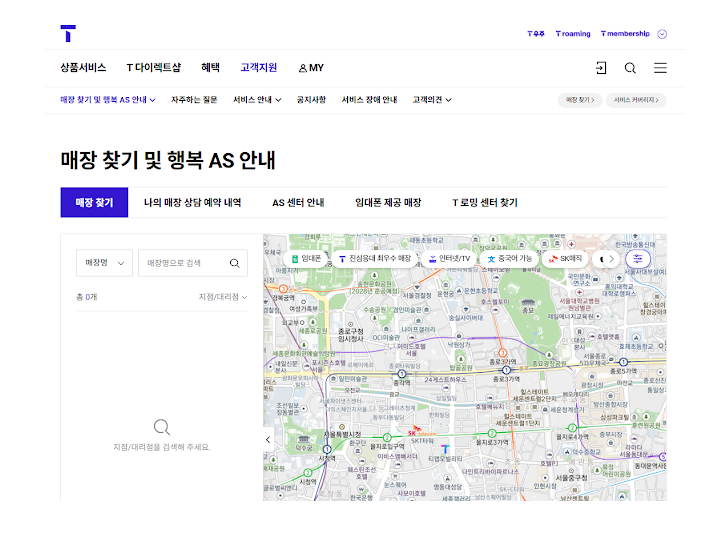Viewport: 724px width, 538px height.
Task: Click the 총 0개 result count
Action: (x=87, y=297)
